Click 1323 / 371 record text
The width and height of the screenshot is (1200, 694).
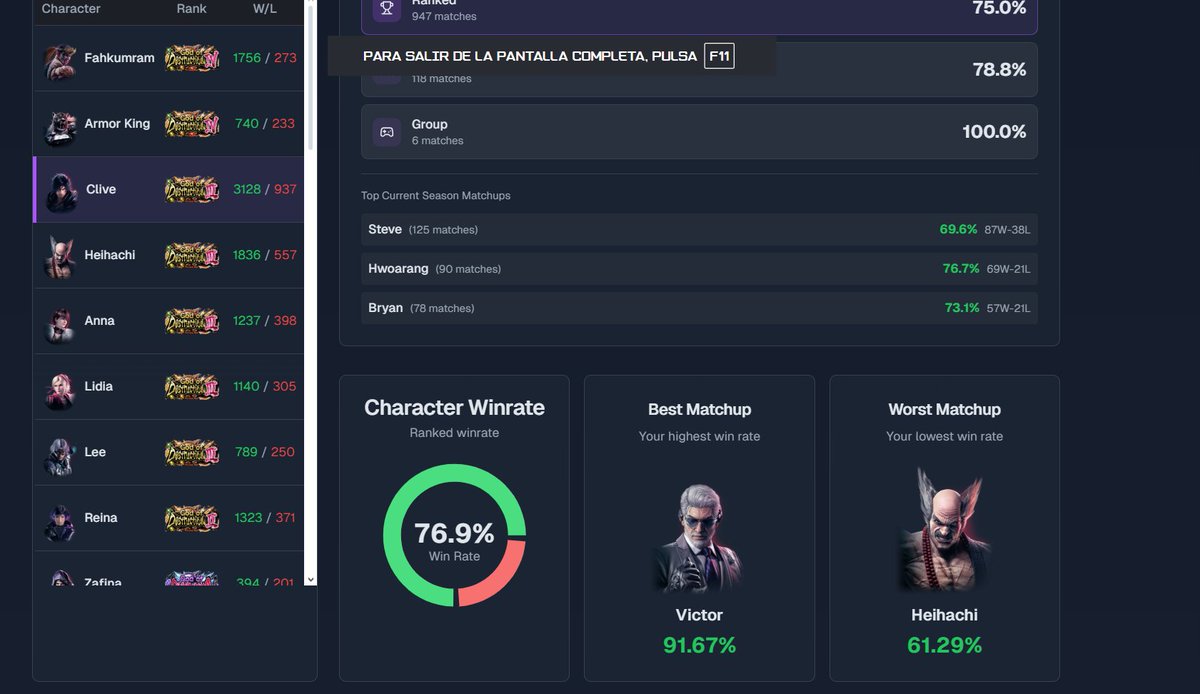point(265,518)
